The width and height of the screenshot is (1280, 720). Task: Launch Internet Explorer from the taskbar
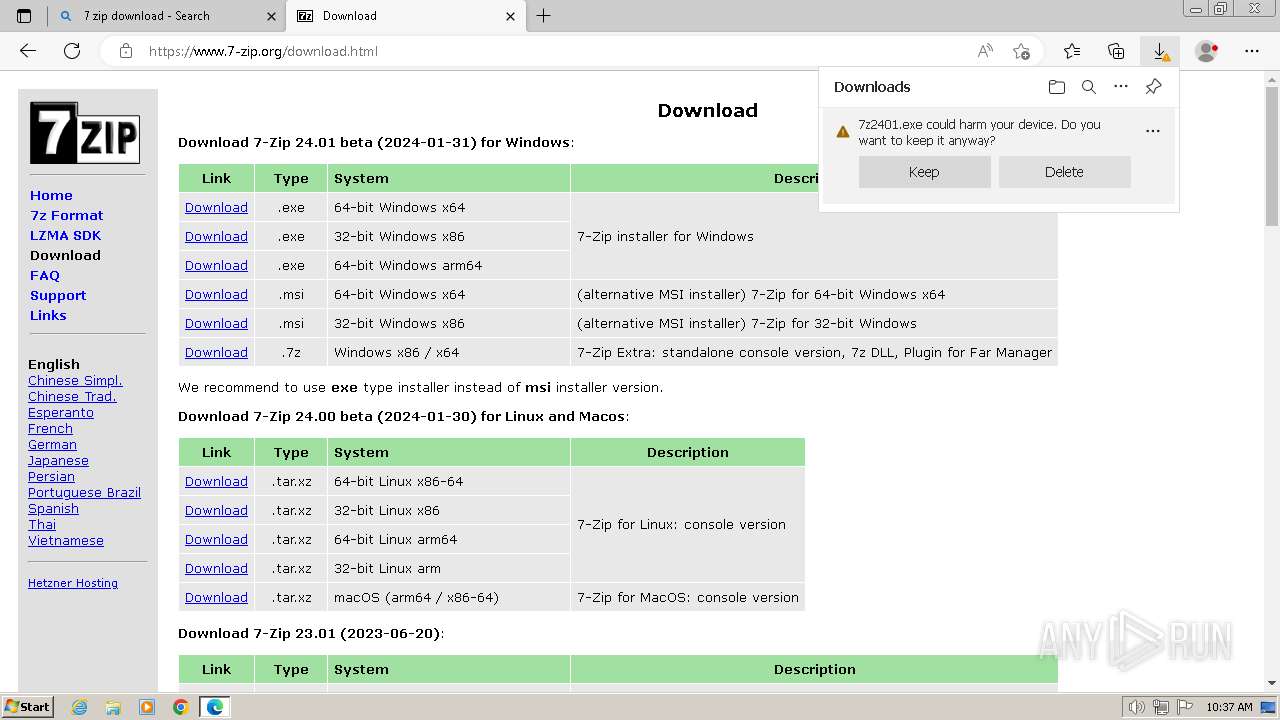coord(79,707)
